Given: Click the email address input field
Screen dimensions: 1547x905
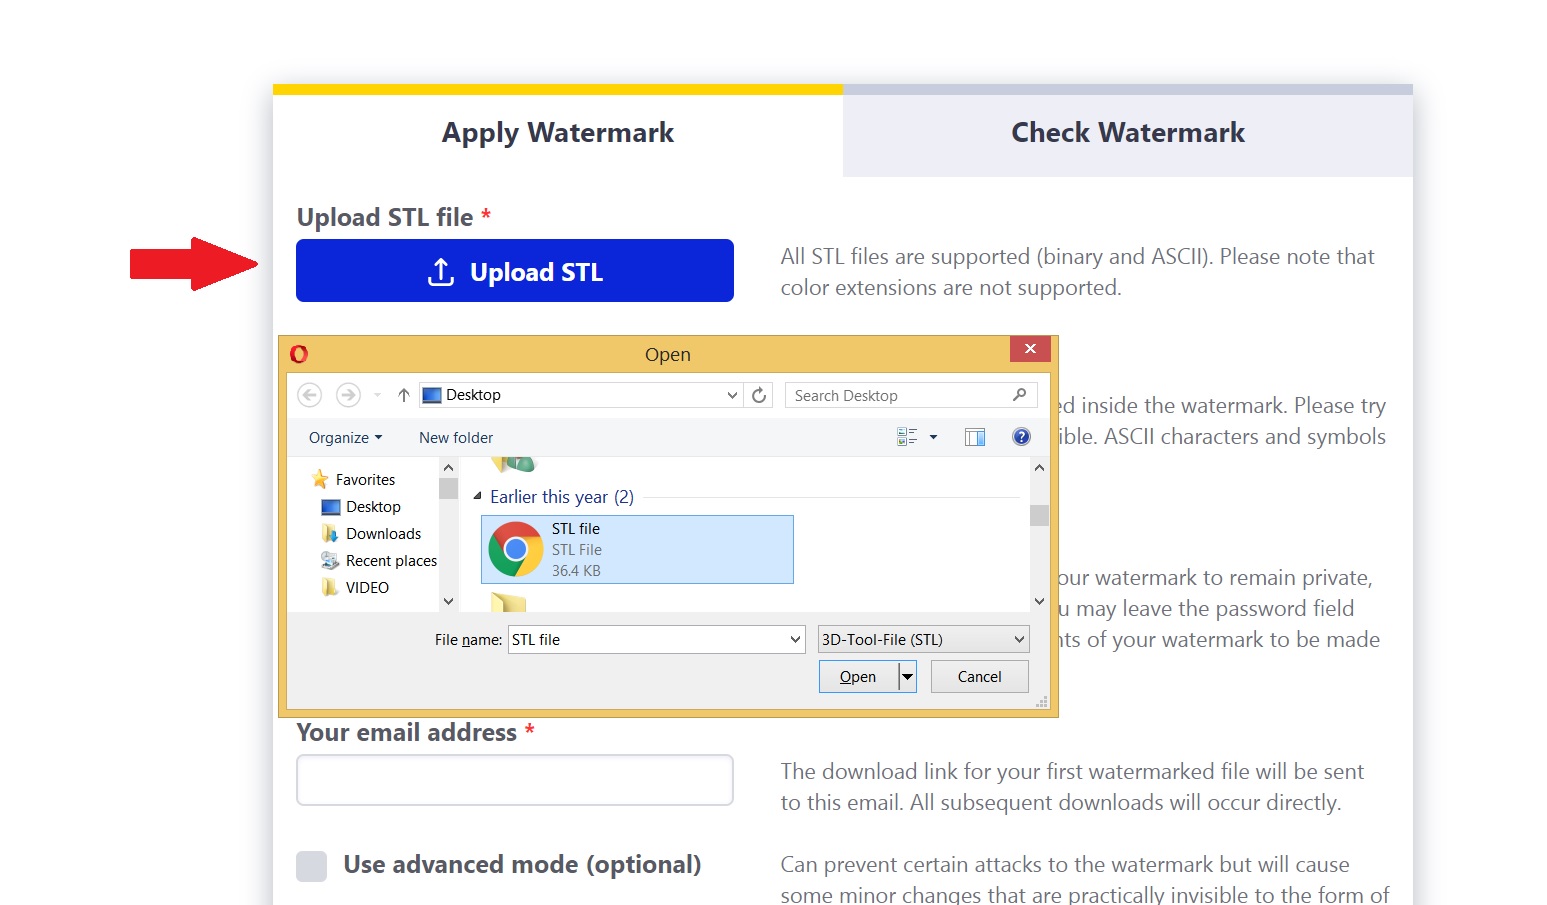Looking at the screenshot, I should coord(515,780).
